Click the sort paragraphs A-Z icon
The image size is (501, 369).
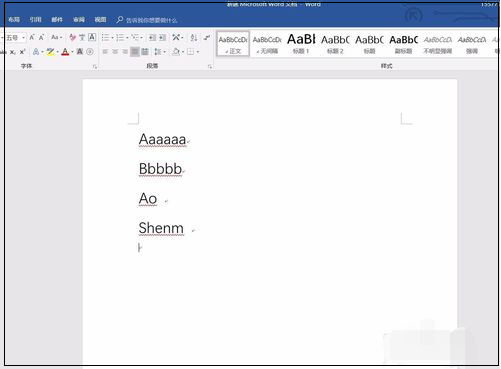(x=194, y=37)
